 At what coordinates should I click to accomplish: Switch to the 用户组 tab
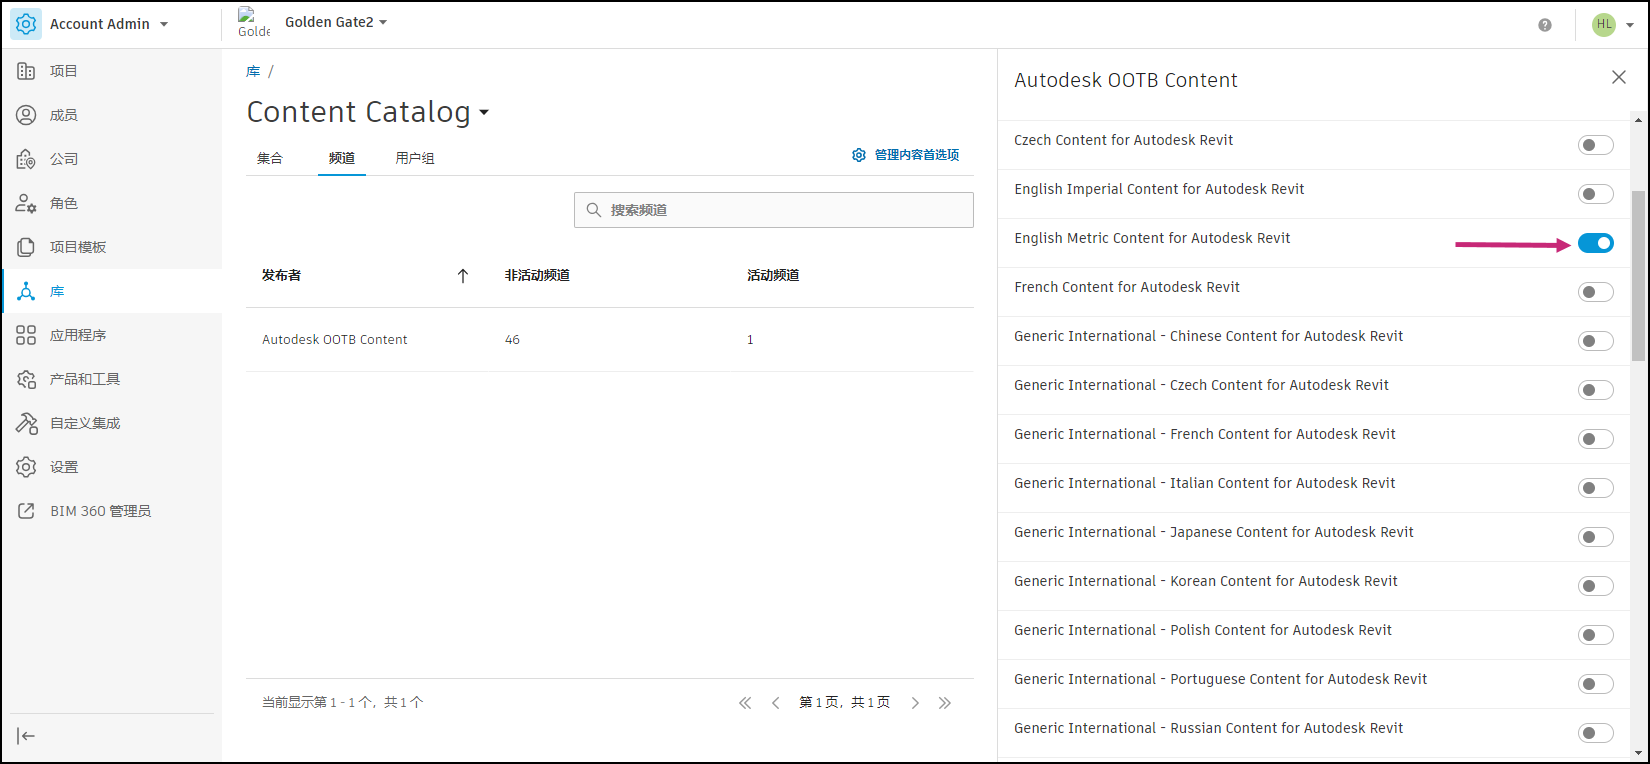click(x=415, y=158)
